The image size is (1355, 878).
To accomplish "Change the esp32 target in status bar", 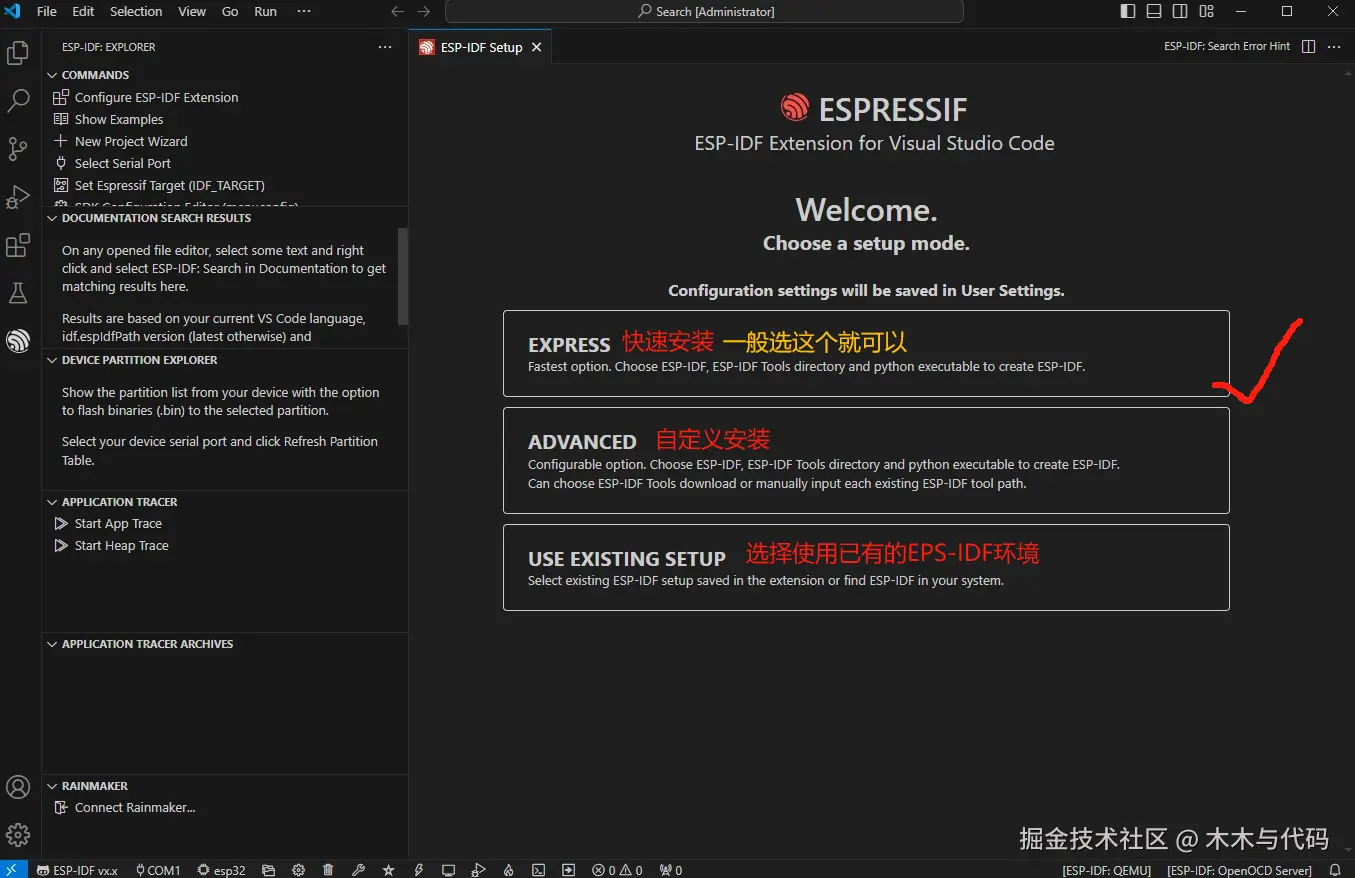I will point(221,870).
